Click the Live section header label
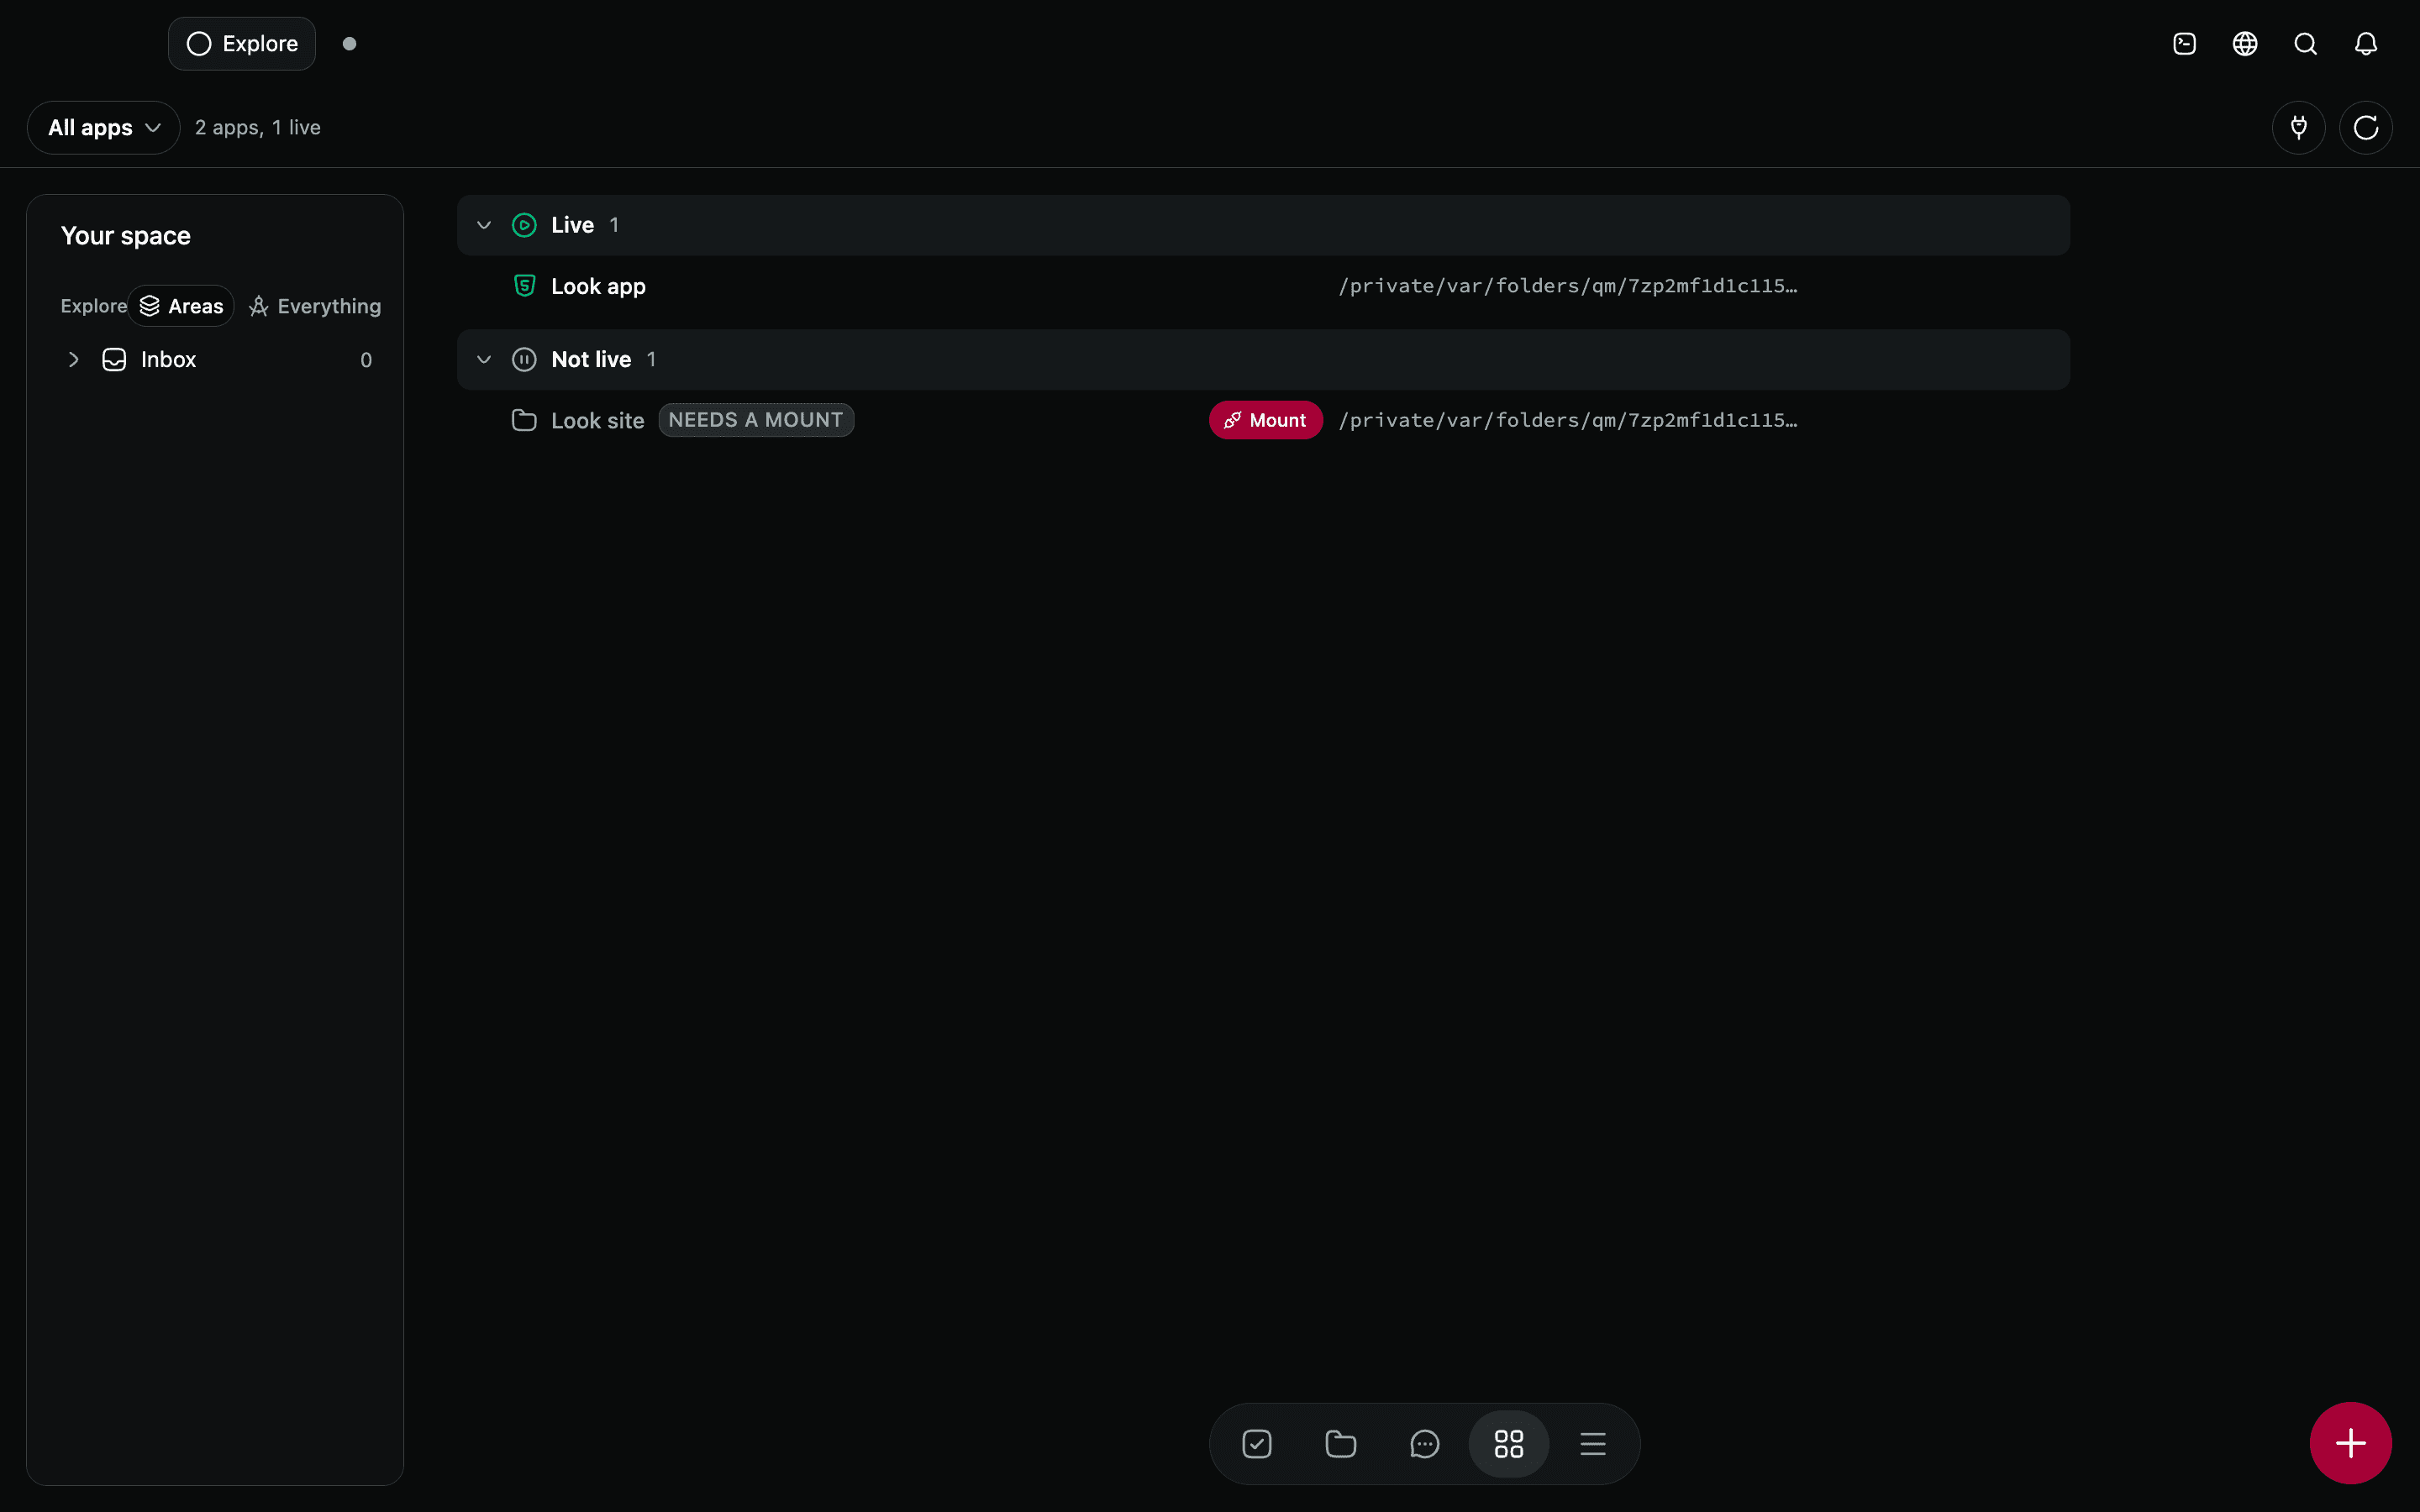2420x1512 pixels. click(x=573, y=225)
